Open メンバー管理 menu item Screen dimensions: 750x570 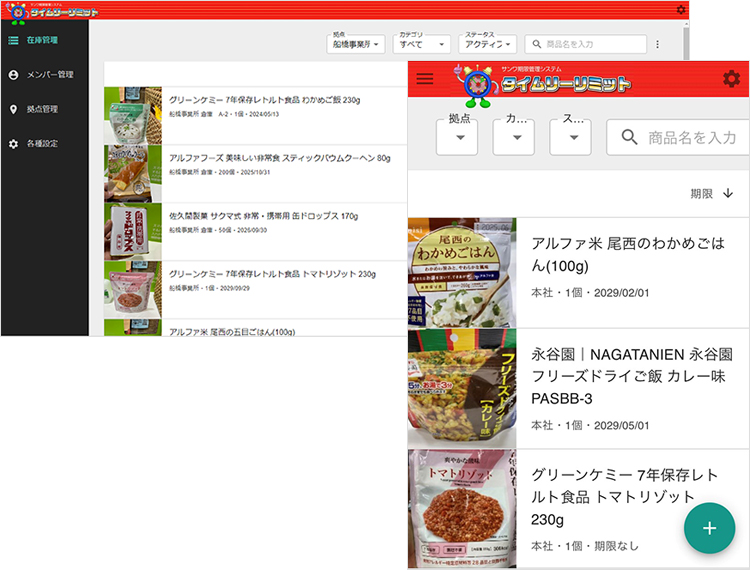(x=44, y=75)
